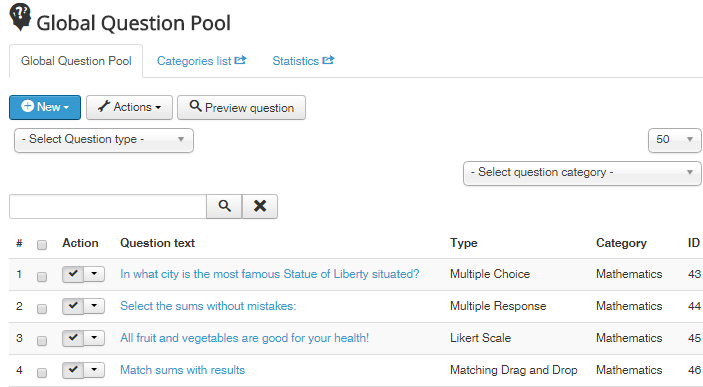This screenshot has width=703, height=387.
Task: Clear the search with the X button
Action: click(x=260, y=206)
